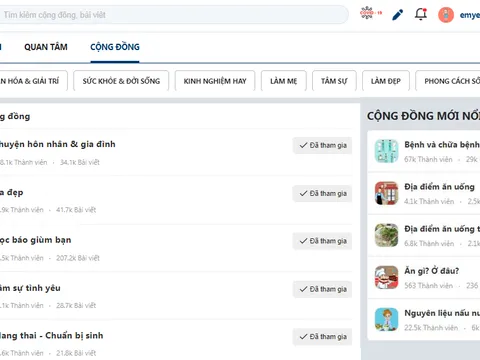The height and width of the screenshot is (360, 480).
Task: Toggle Đã tham gia for Đọc báo giùm bạn
Action: click(x=322, y=241)
